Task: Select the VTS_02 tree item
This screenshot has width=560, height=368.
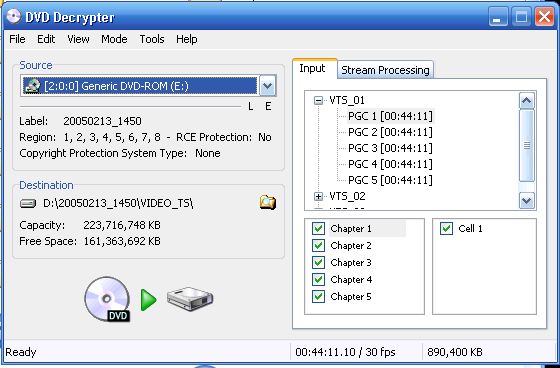Action: (347, 196)
